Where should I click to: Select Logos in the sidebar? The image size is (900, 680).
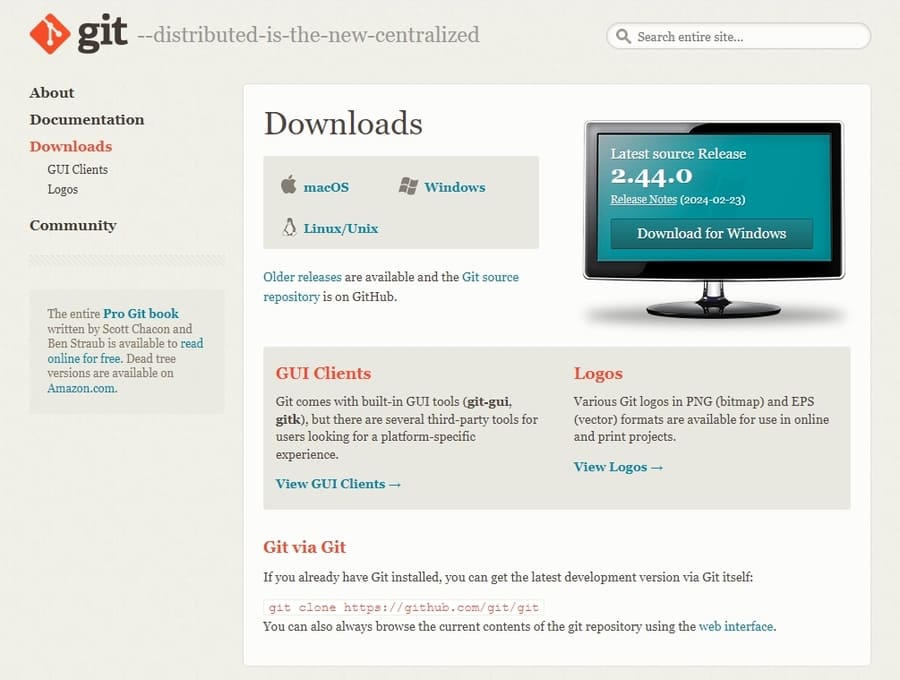tap(62, 190)
